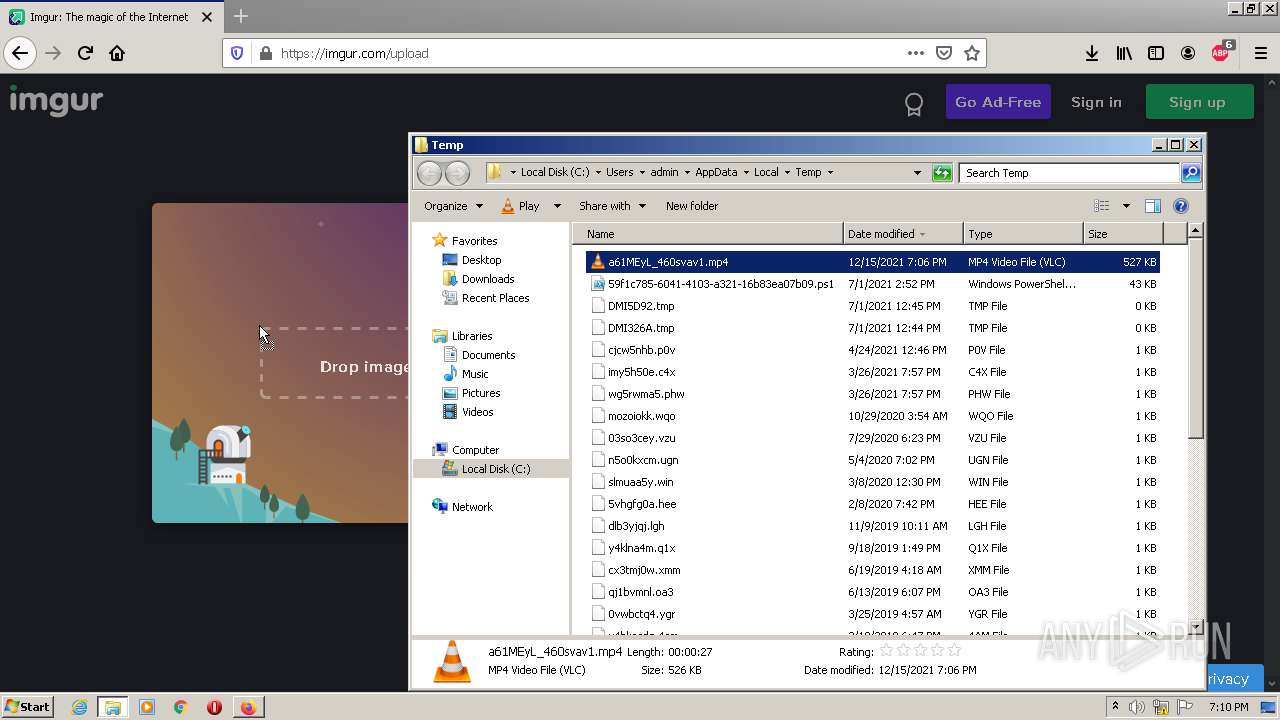Click Go Ad-Free button

998,102
